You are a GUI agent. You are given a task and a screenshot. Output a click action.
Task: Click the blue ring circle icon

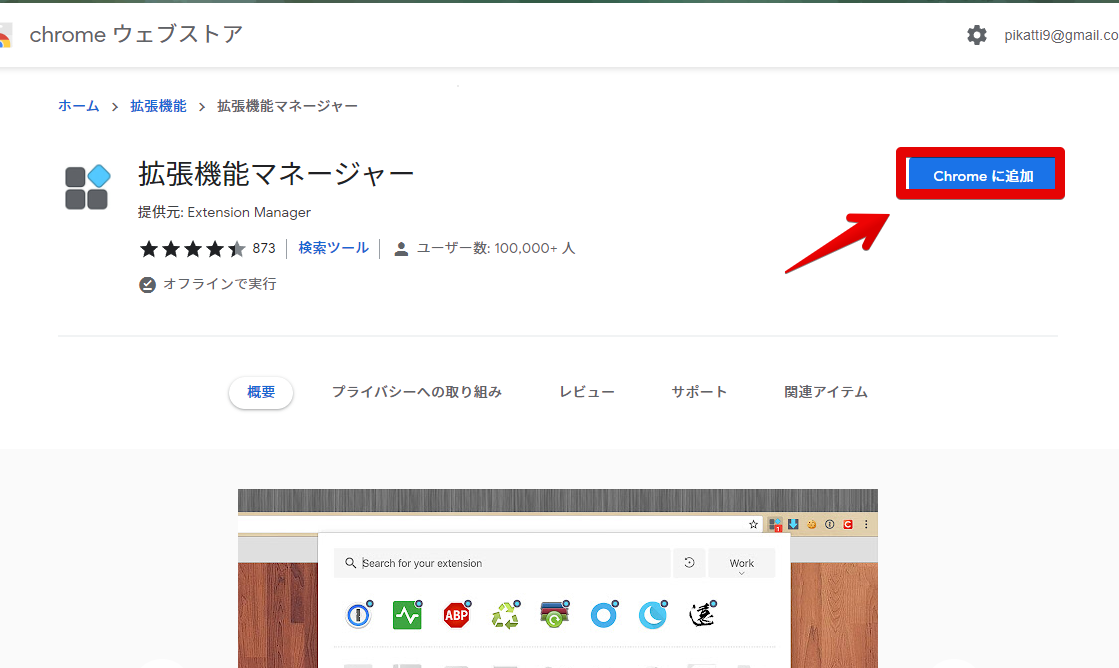(604, 614)
